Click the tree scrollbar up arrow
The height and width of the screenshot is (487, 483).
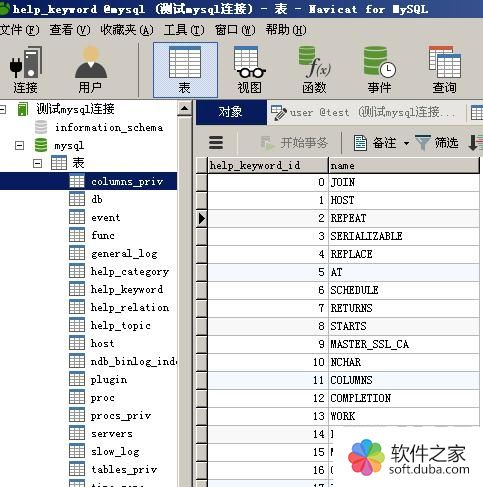coord(184,108)
